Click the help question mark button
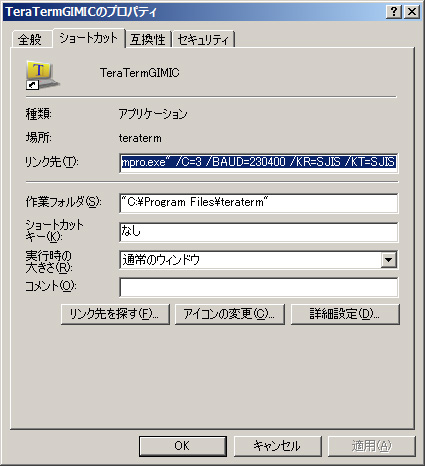Image resolution: width=425 pixels, height=466 pixels. [394, 12]
